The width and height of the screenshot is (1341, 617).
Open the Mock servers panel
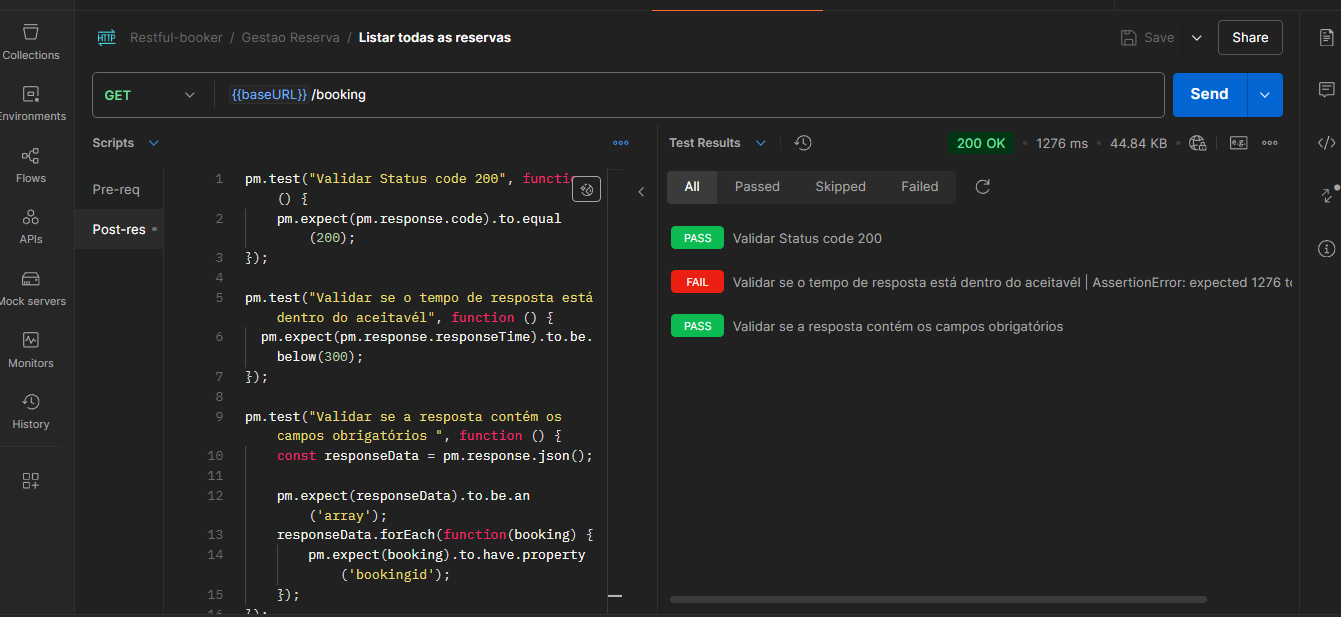[x=30, y=288]
